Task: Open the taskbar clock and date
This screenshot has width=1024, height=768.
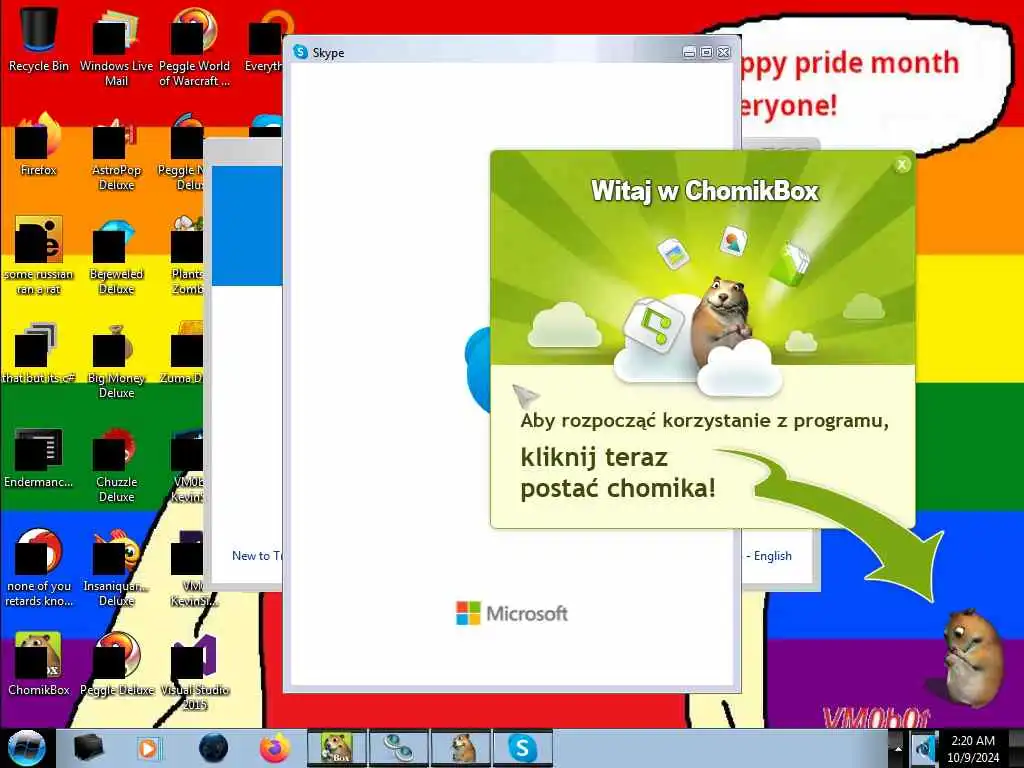Action: pos(973,748)
